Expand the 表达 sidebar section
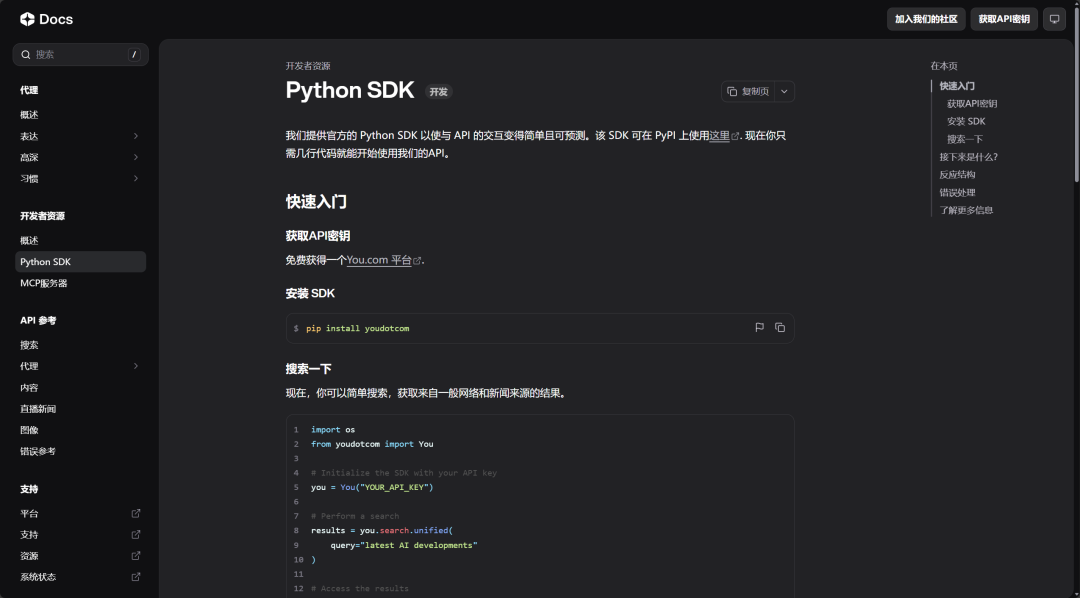Image resolution: width=1080 pixels, height=598 pixels. 136,136
